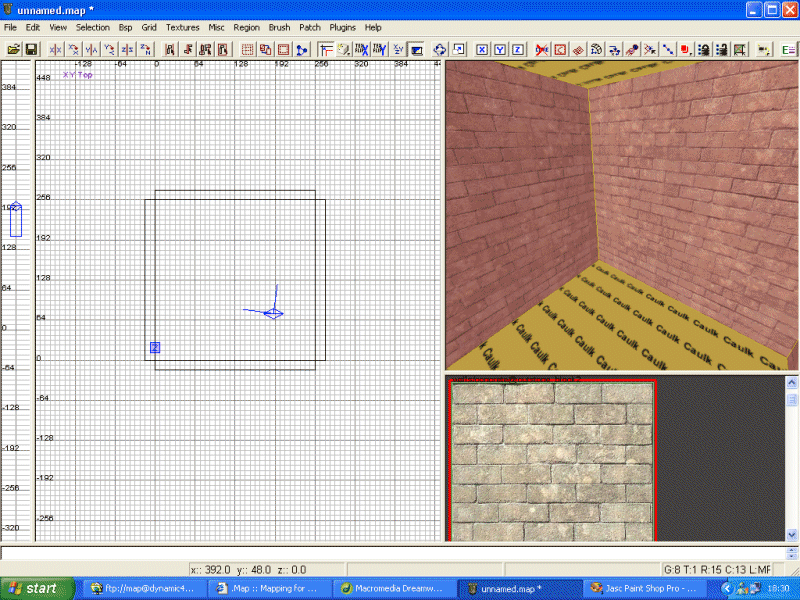Click the yellow arrows toolbar icon

764,49
